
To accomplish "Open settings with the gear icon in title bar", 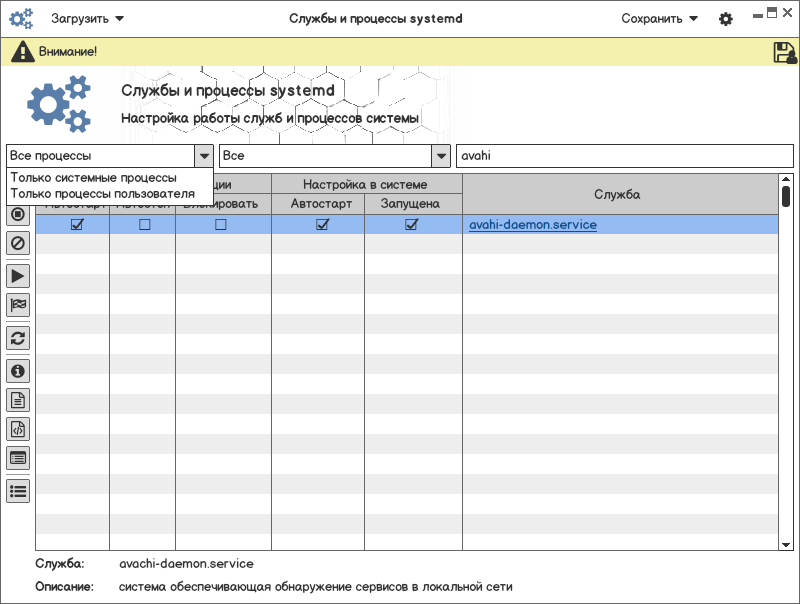I will (726, 19).
